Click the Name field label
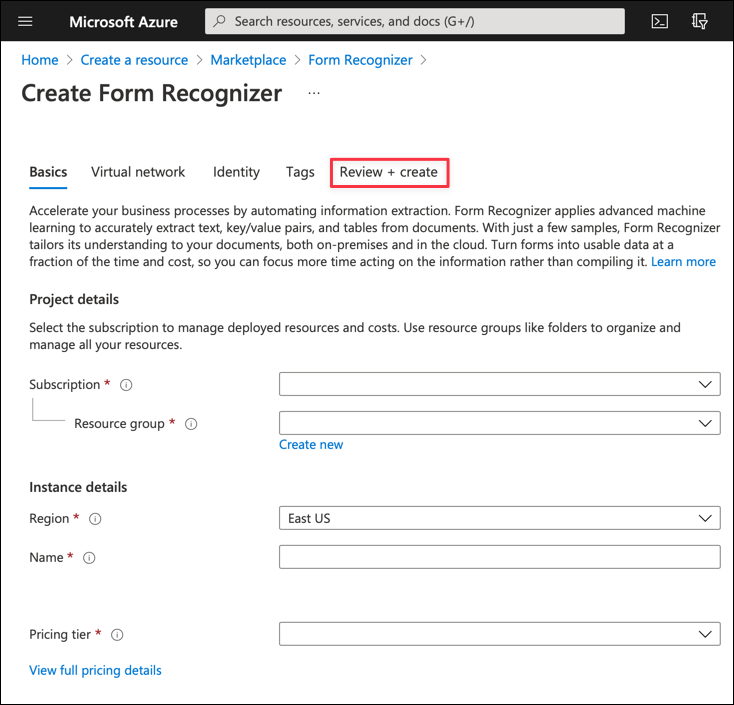The image size is (734, 705). [46, 558]
